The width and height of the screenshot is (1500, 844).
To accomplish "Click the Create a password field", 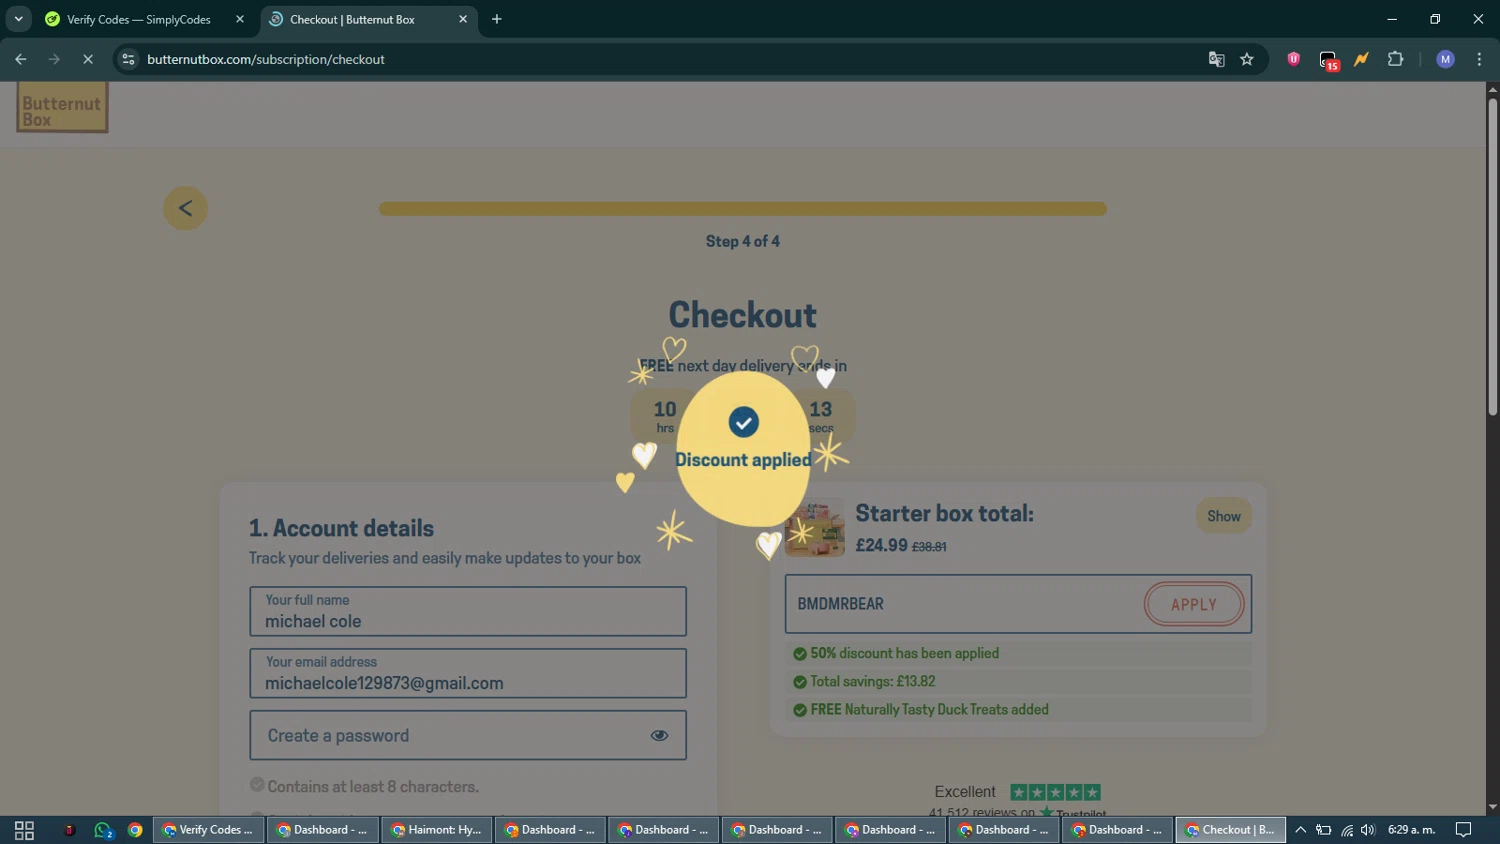I will point(468,735).
